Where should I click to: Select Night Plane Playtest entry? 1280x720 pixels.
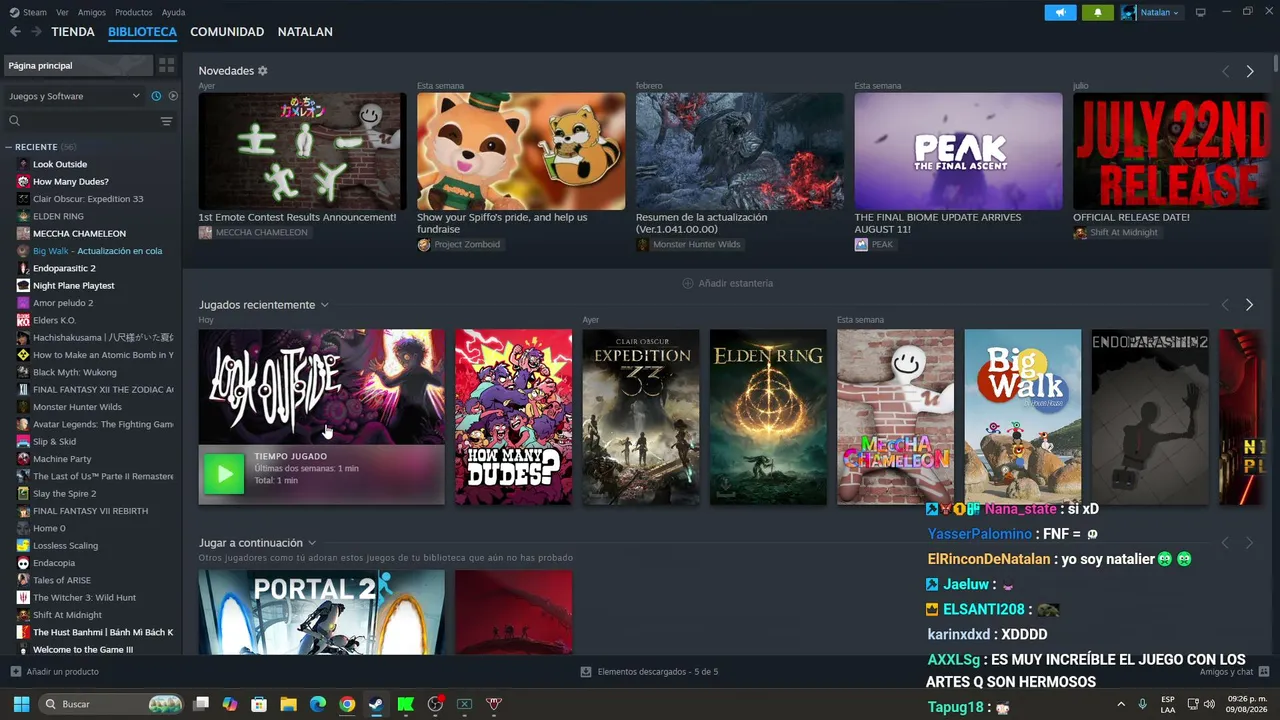[74, 286]
